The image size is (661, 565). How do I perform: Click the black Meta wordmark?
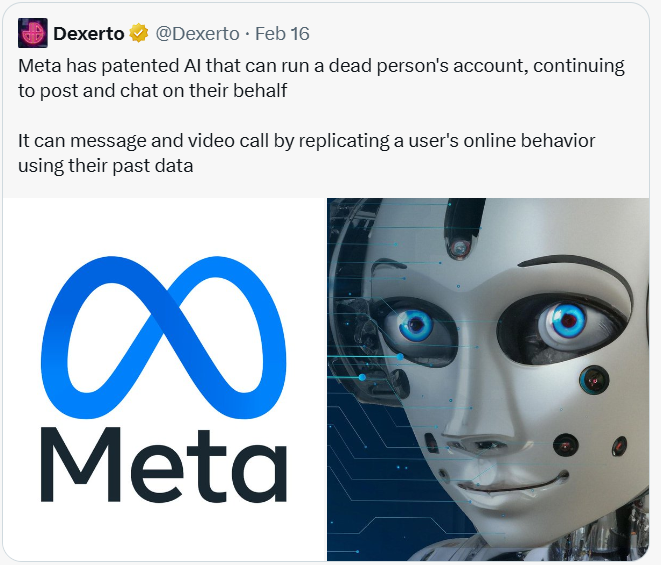coord(163,468)
